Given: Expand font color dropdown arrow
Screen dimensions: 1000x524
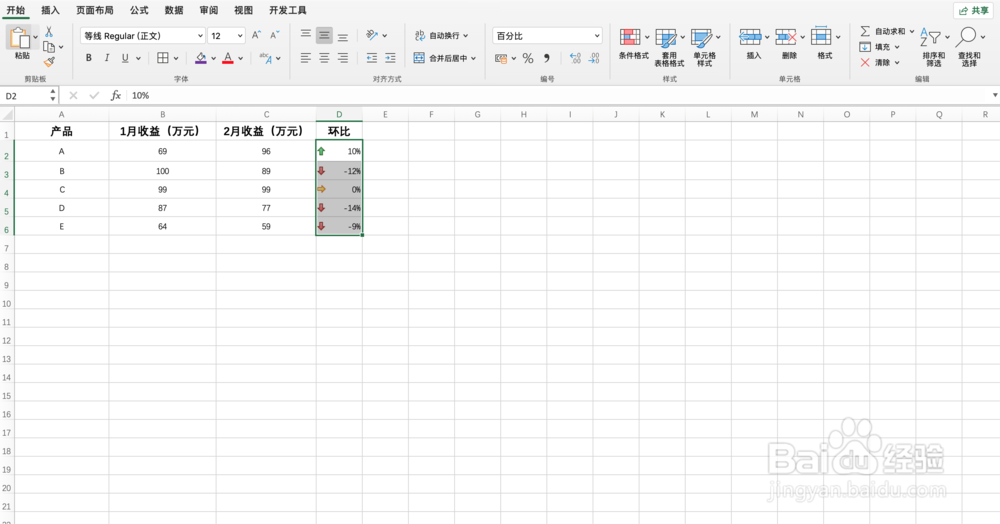Looking at the screenshot, I should tap(240, 59).
